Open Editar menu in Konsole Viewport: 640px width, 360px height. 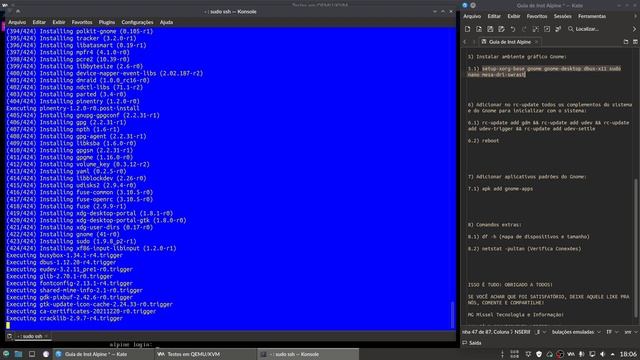(x=39, y=22)
